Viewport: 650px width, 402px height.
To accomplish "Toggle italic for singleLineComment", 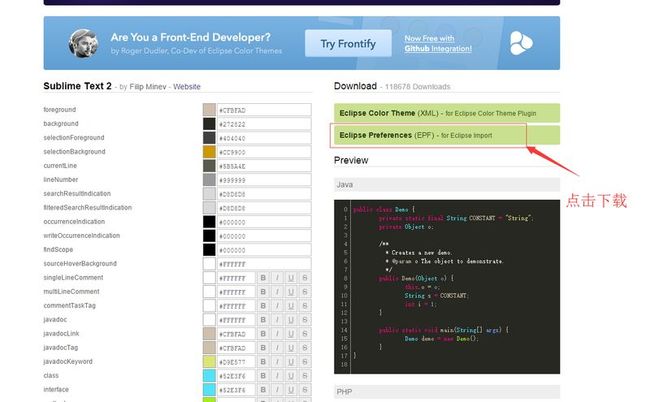I will (277, 278).
